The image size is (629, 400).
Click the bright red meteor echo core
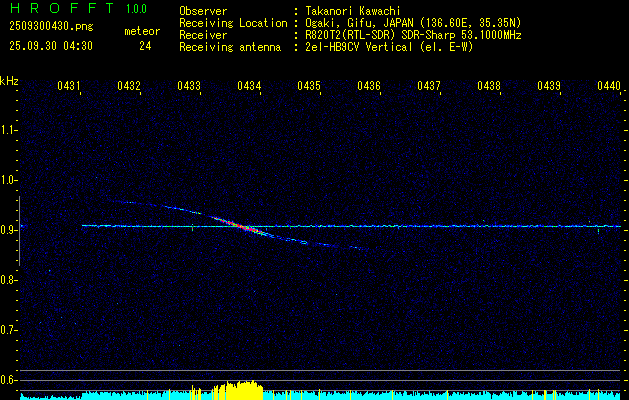pyautogui.click(x=237, y=225)
